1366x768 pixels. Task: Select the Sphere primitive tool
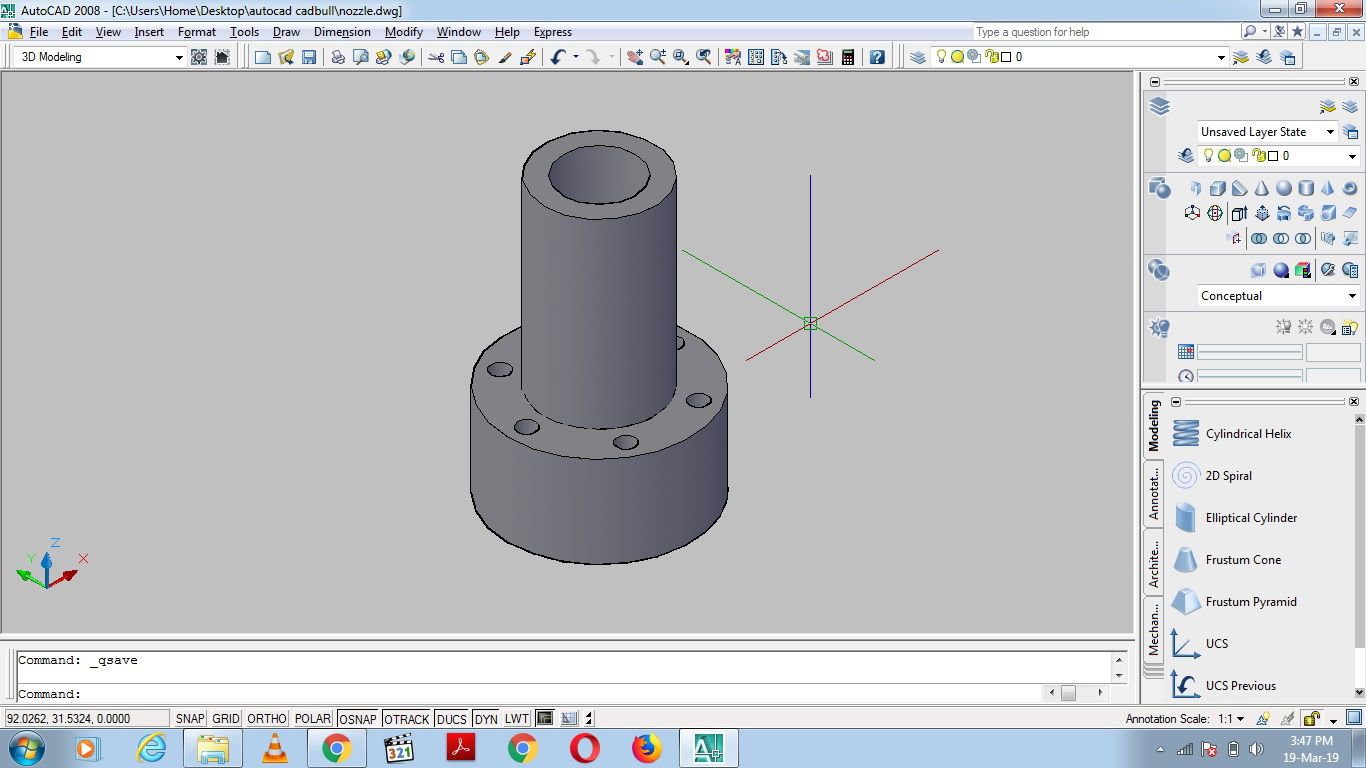[x=1284, y=188]
